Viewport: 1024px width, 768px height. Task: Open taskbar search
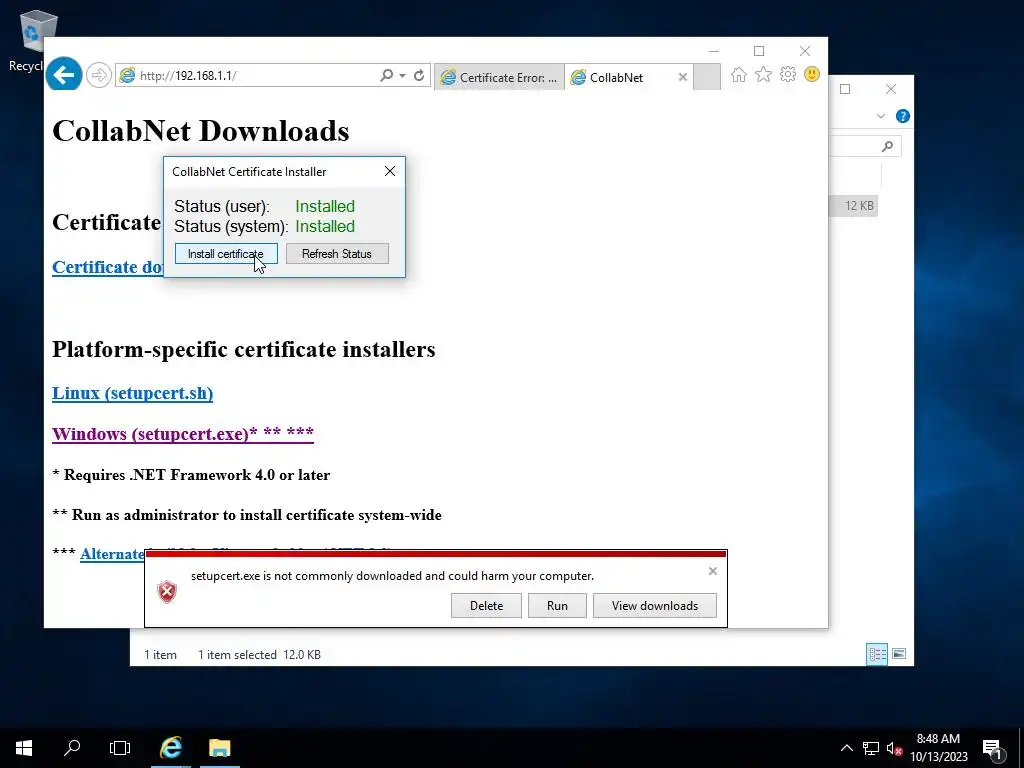pos(72,748)
